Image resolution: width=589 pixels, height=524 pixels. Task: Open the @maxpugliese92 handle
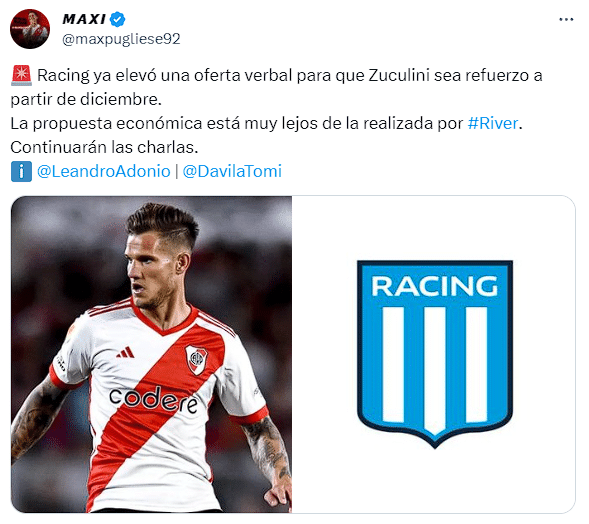(x=121, y=39)
